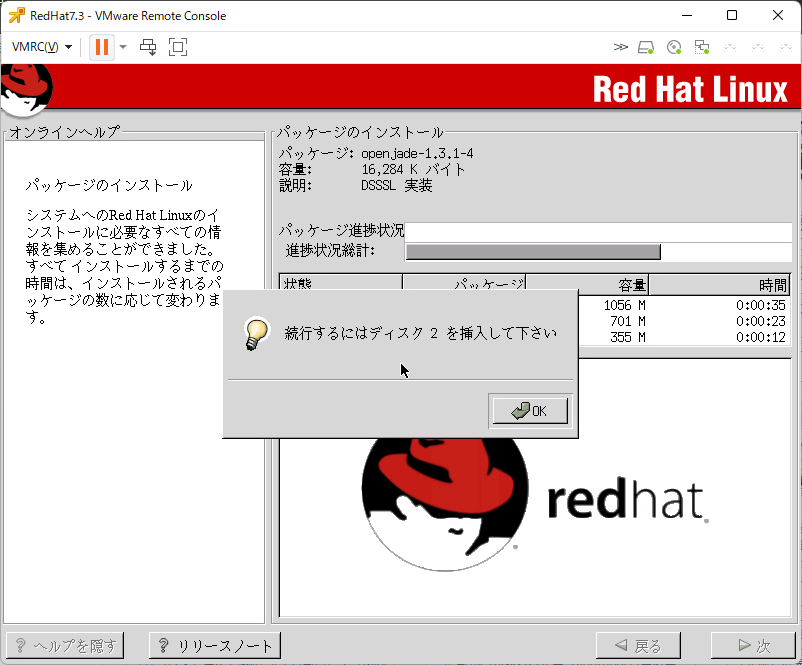This screenshot has width=802, height=665.
Task: Click the 0:00:12 time value
Action: coord(761,337)
